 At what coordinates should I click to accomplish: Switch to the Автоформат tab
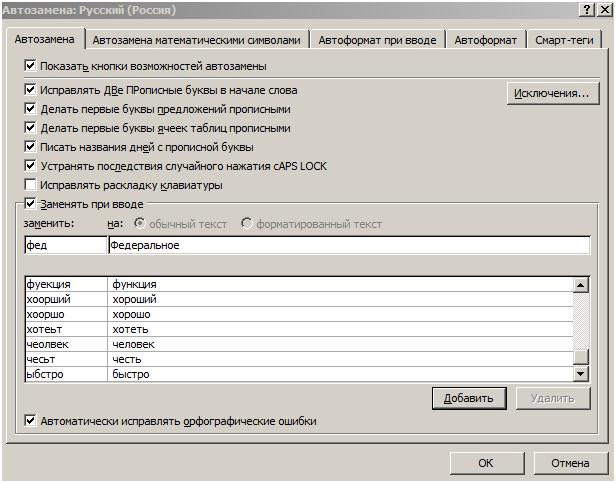486,40
